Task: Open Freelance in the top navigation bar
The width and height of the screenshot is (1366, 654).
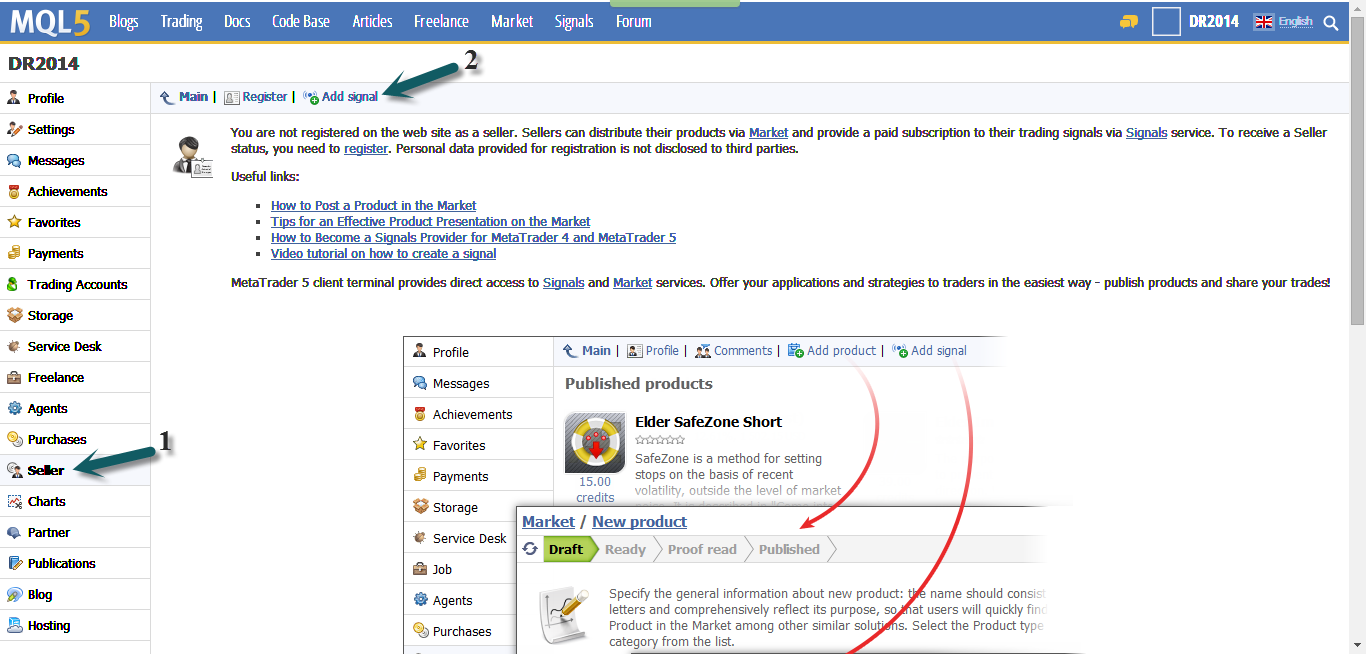Action: 442,21
